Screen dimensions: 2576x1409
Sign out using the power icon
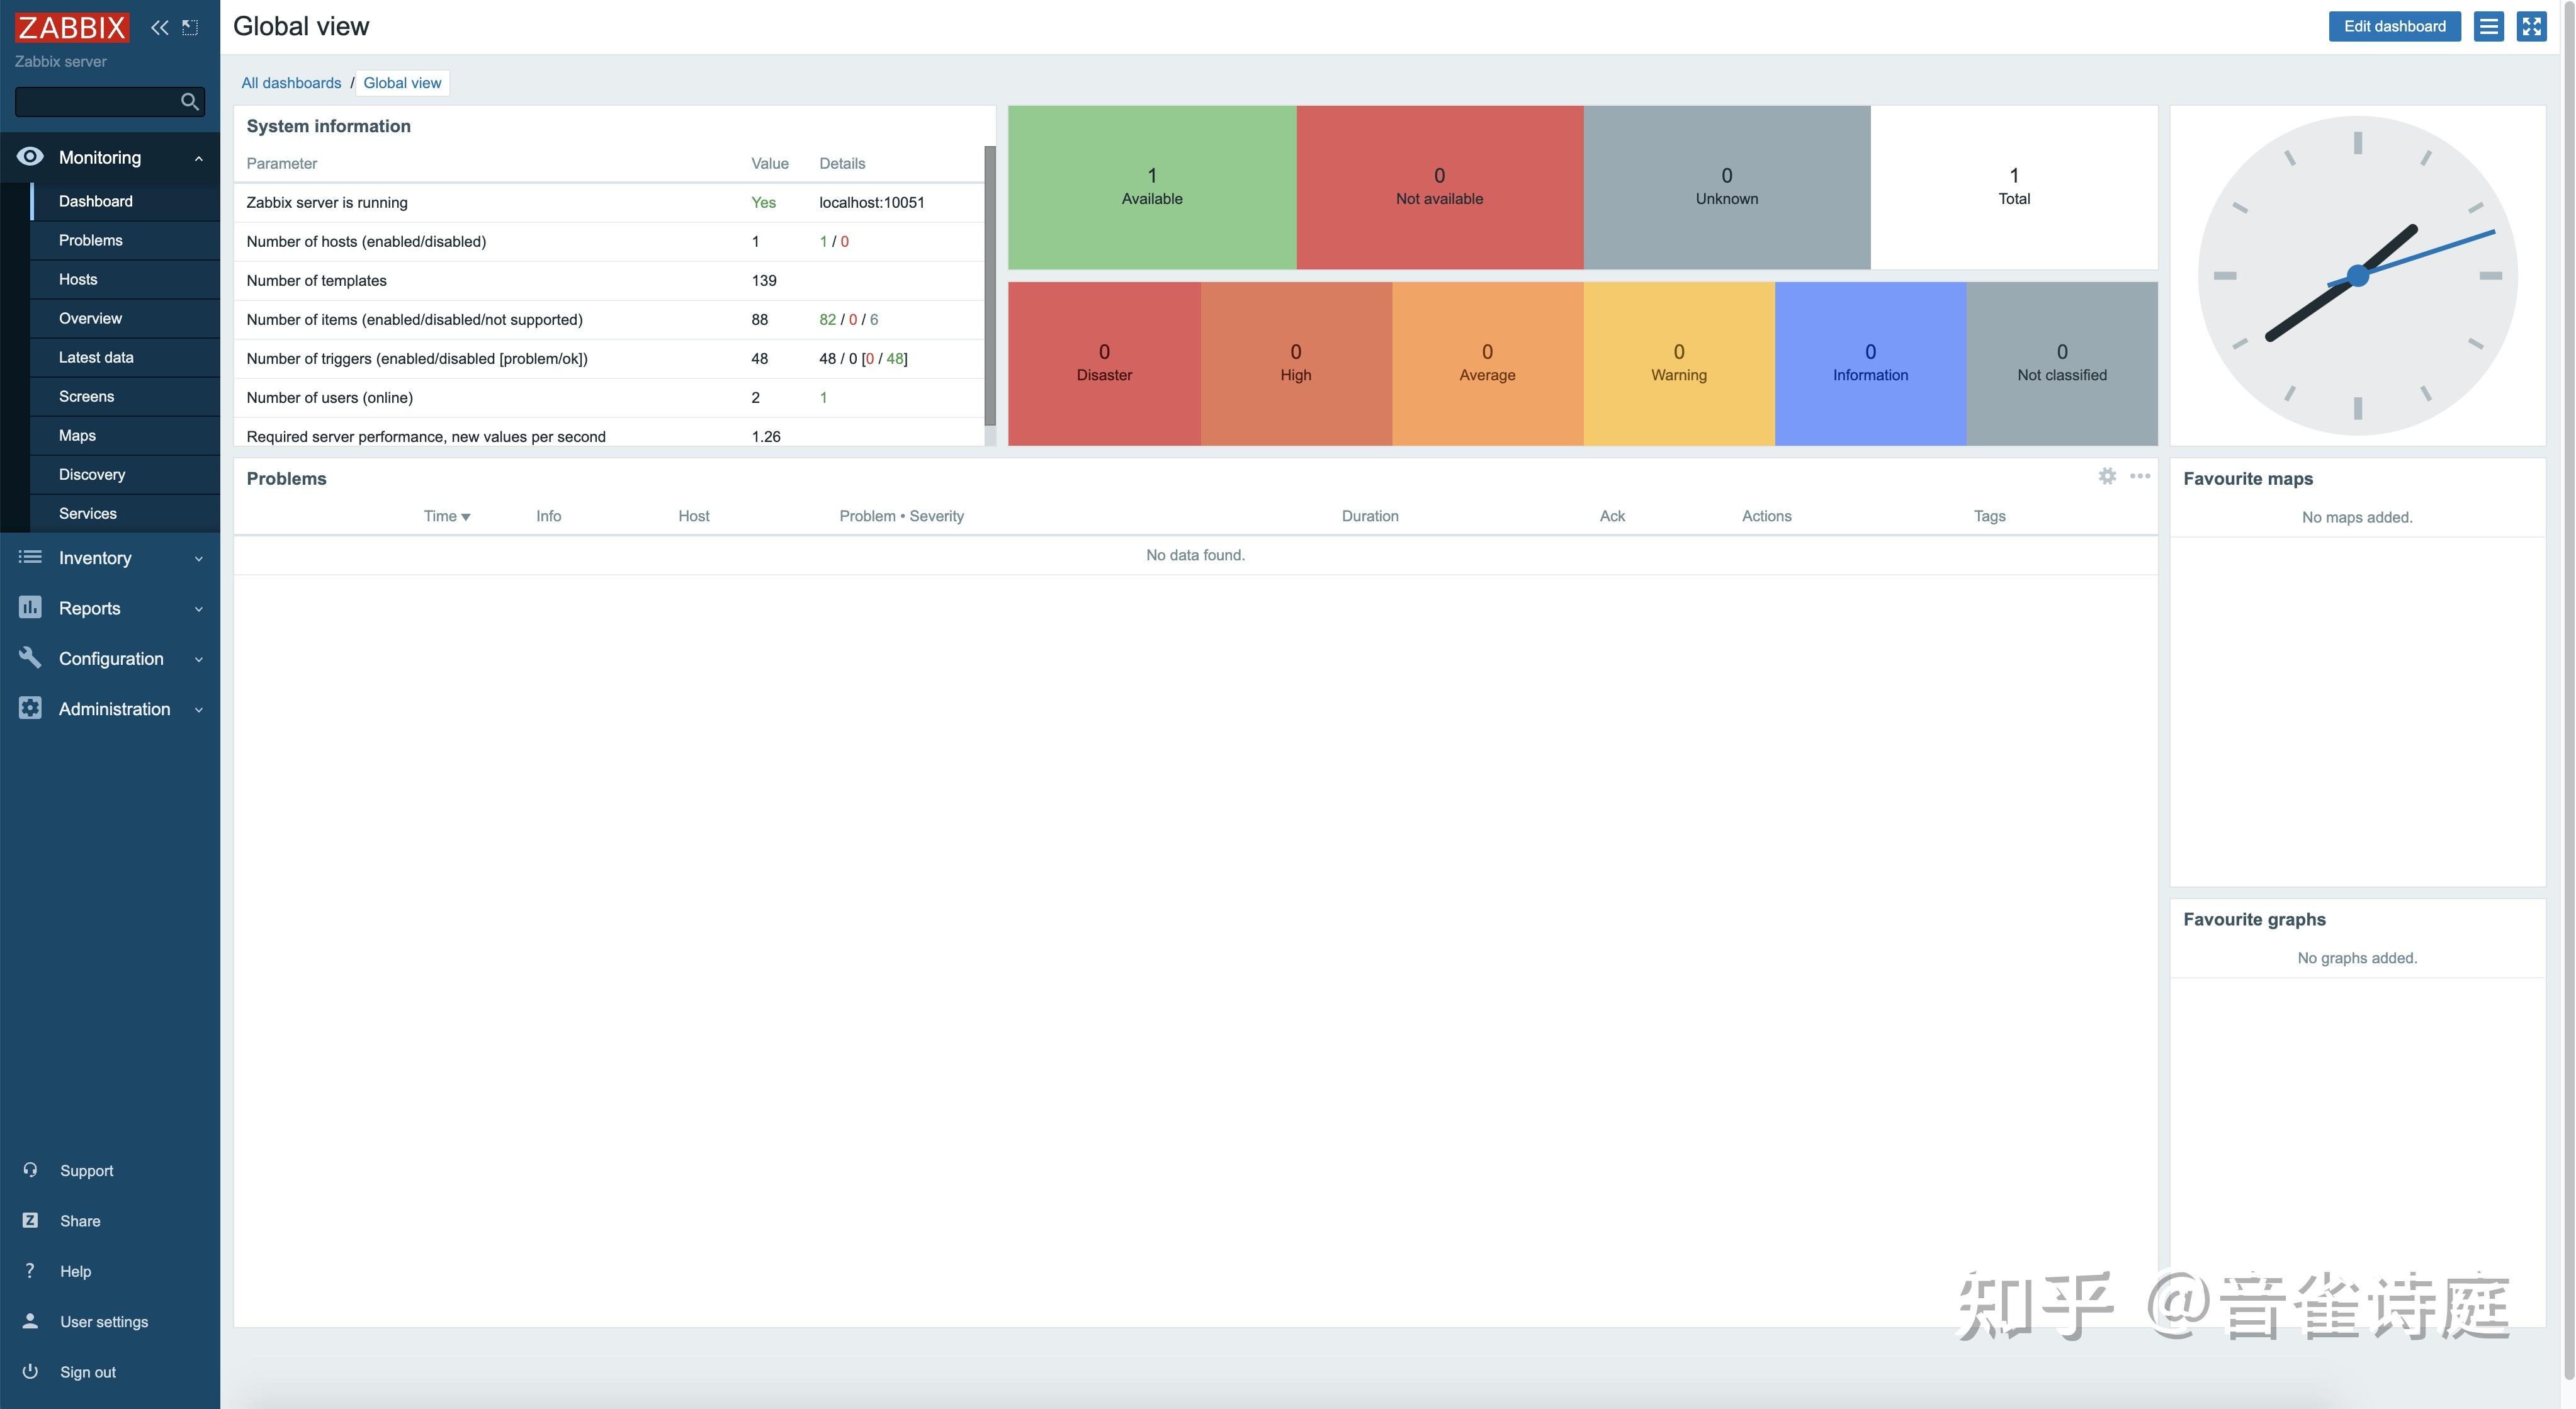[x=30, y=1371]
